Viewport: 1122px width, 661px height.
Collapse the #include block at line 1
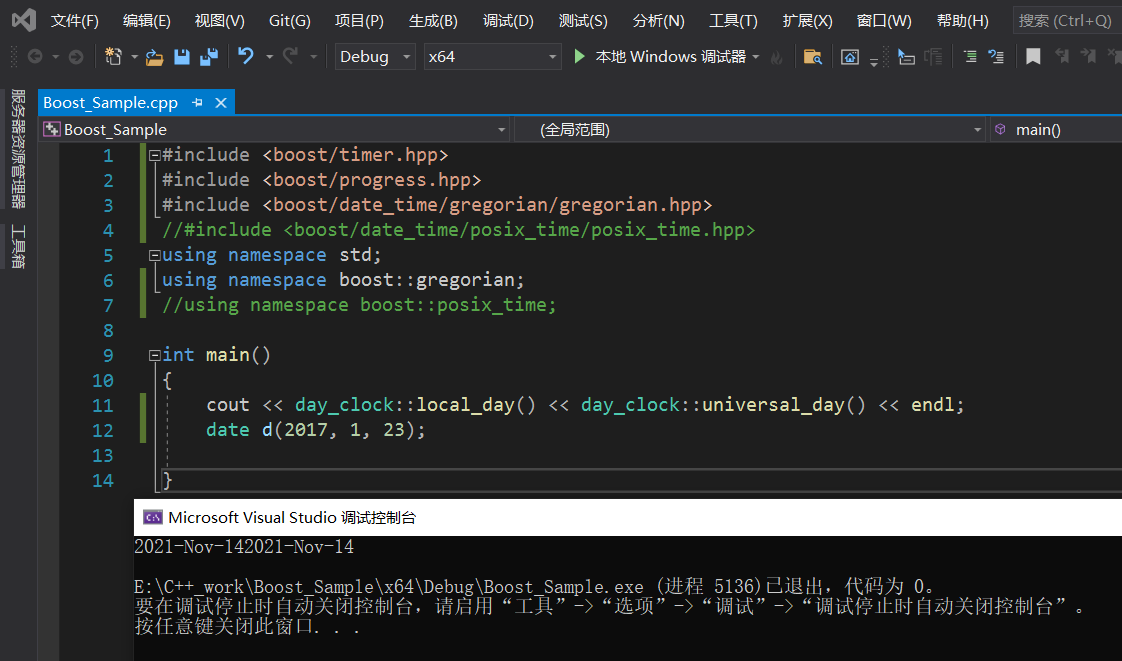tap(155, 155)
